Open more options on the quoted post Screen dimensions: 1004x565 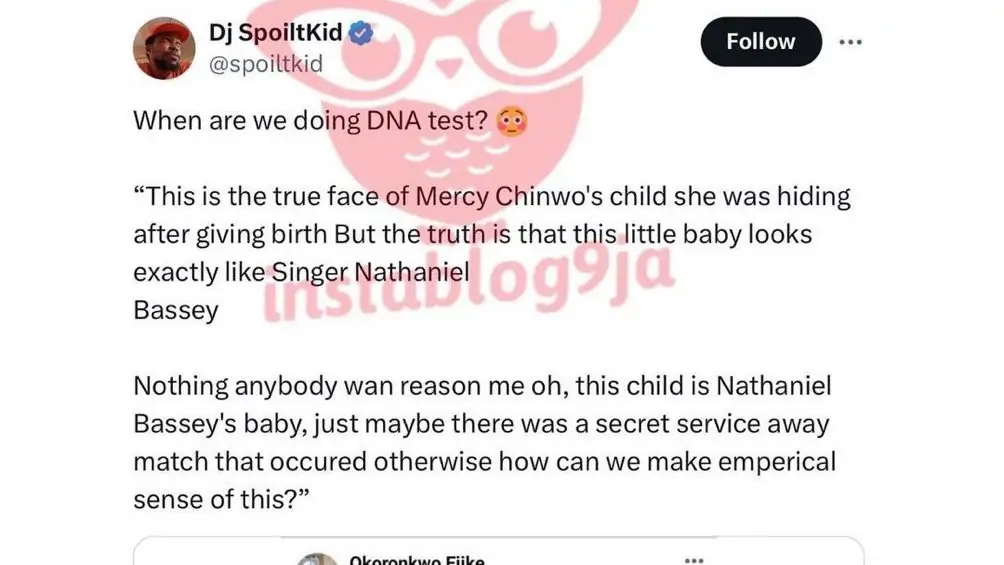tap(692, 558)
